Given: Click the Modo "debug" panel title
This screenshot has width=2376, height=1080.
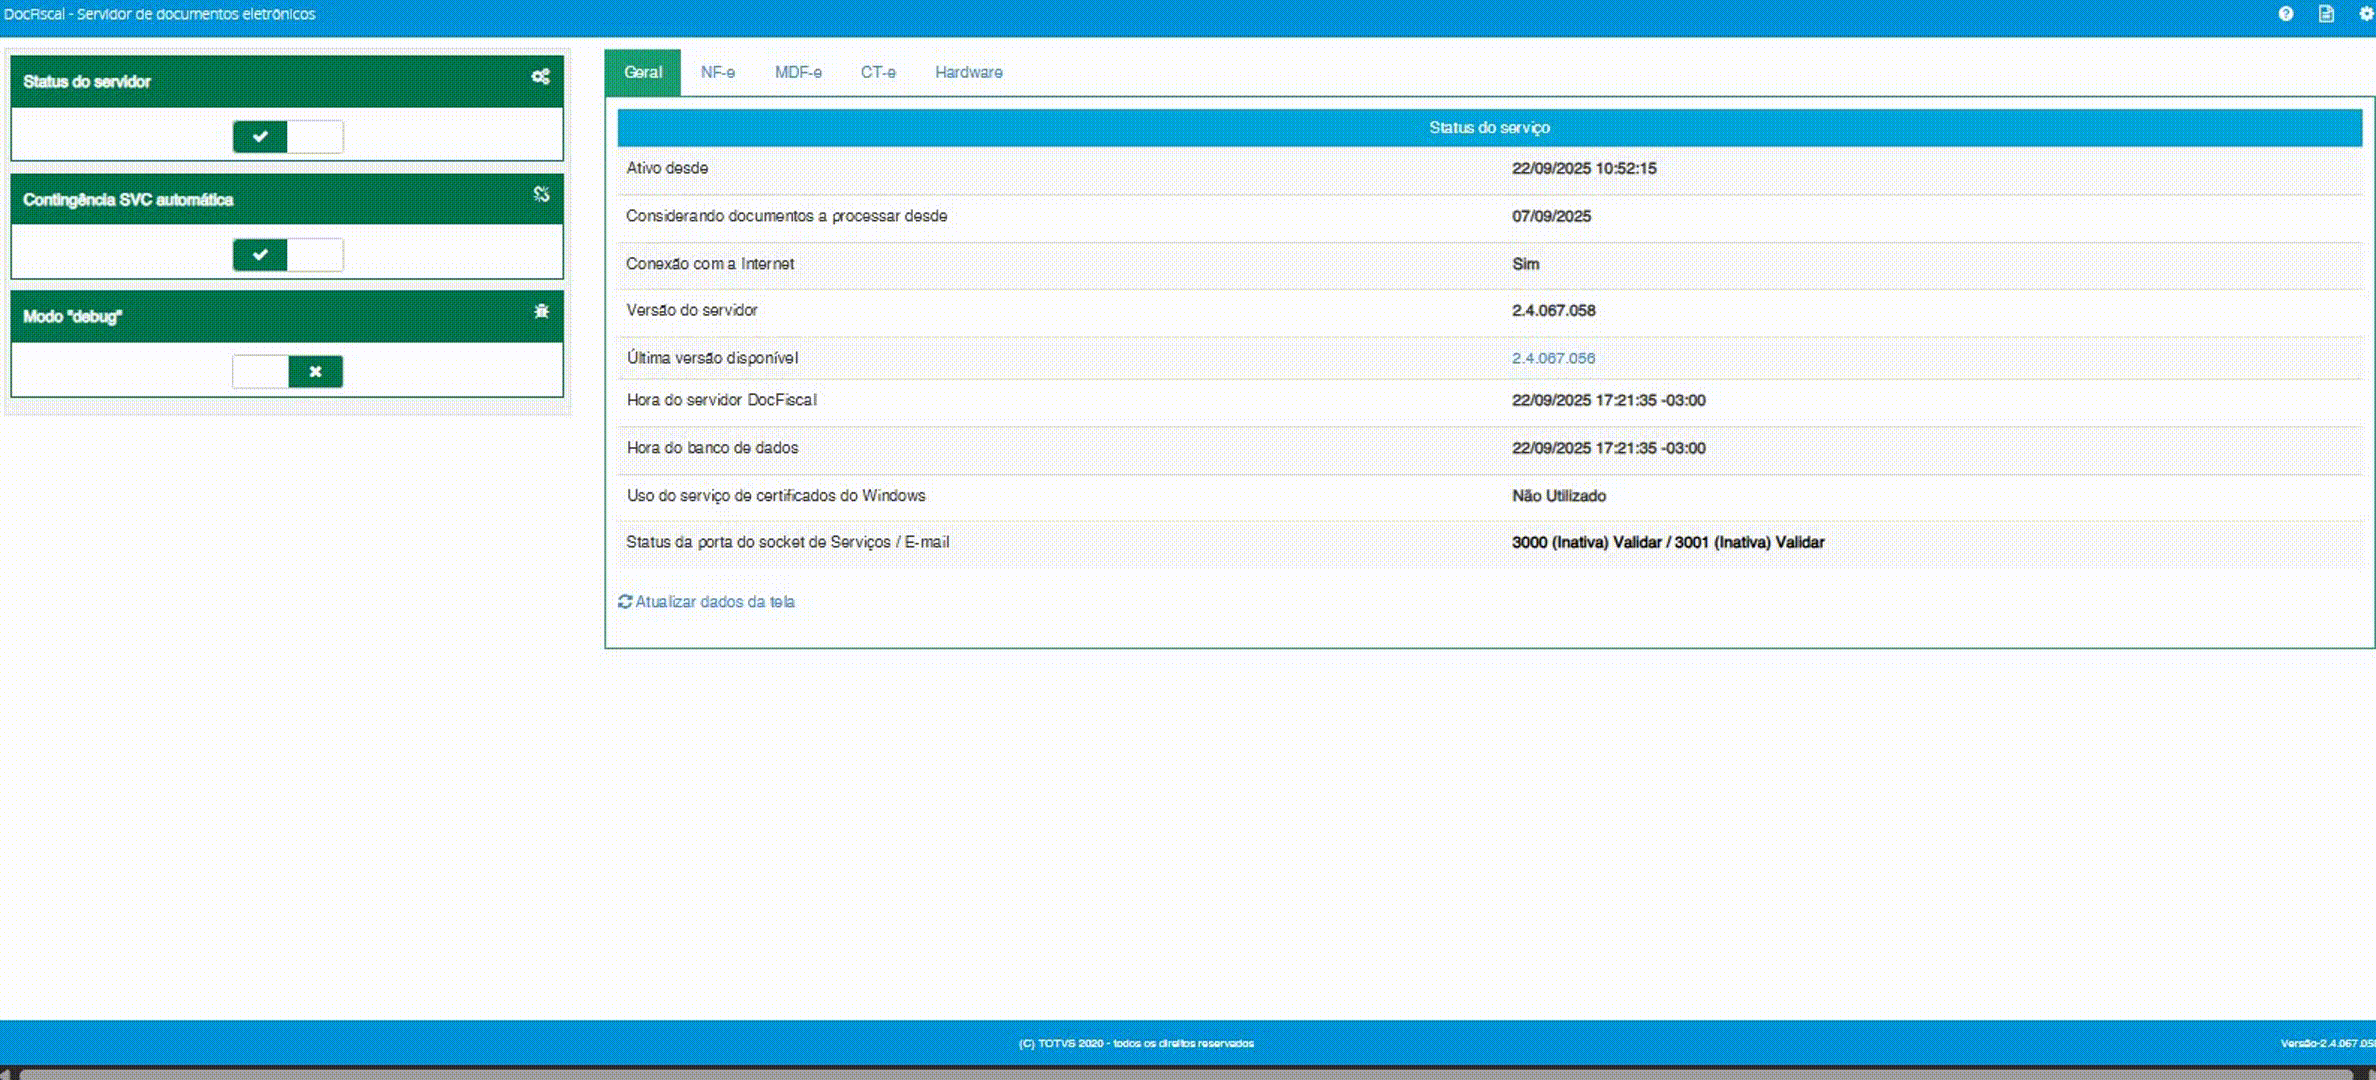Looking at the screenshot, I should 72,317.
